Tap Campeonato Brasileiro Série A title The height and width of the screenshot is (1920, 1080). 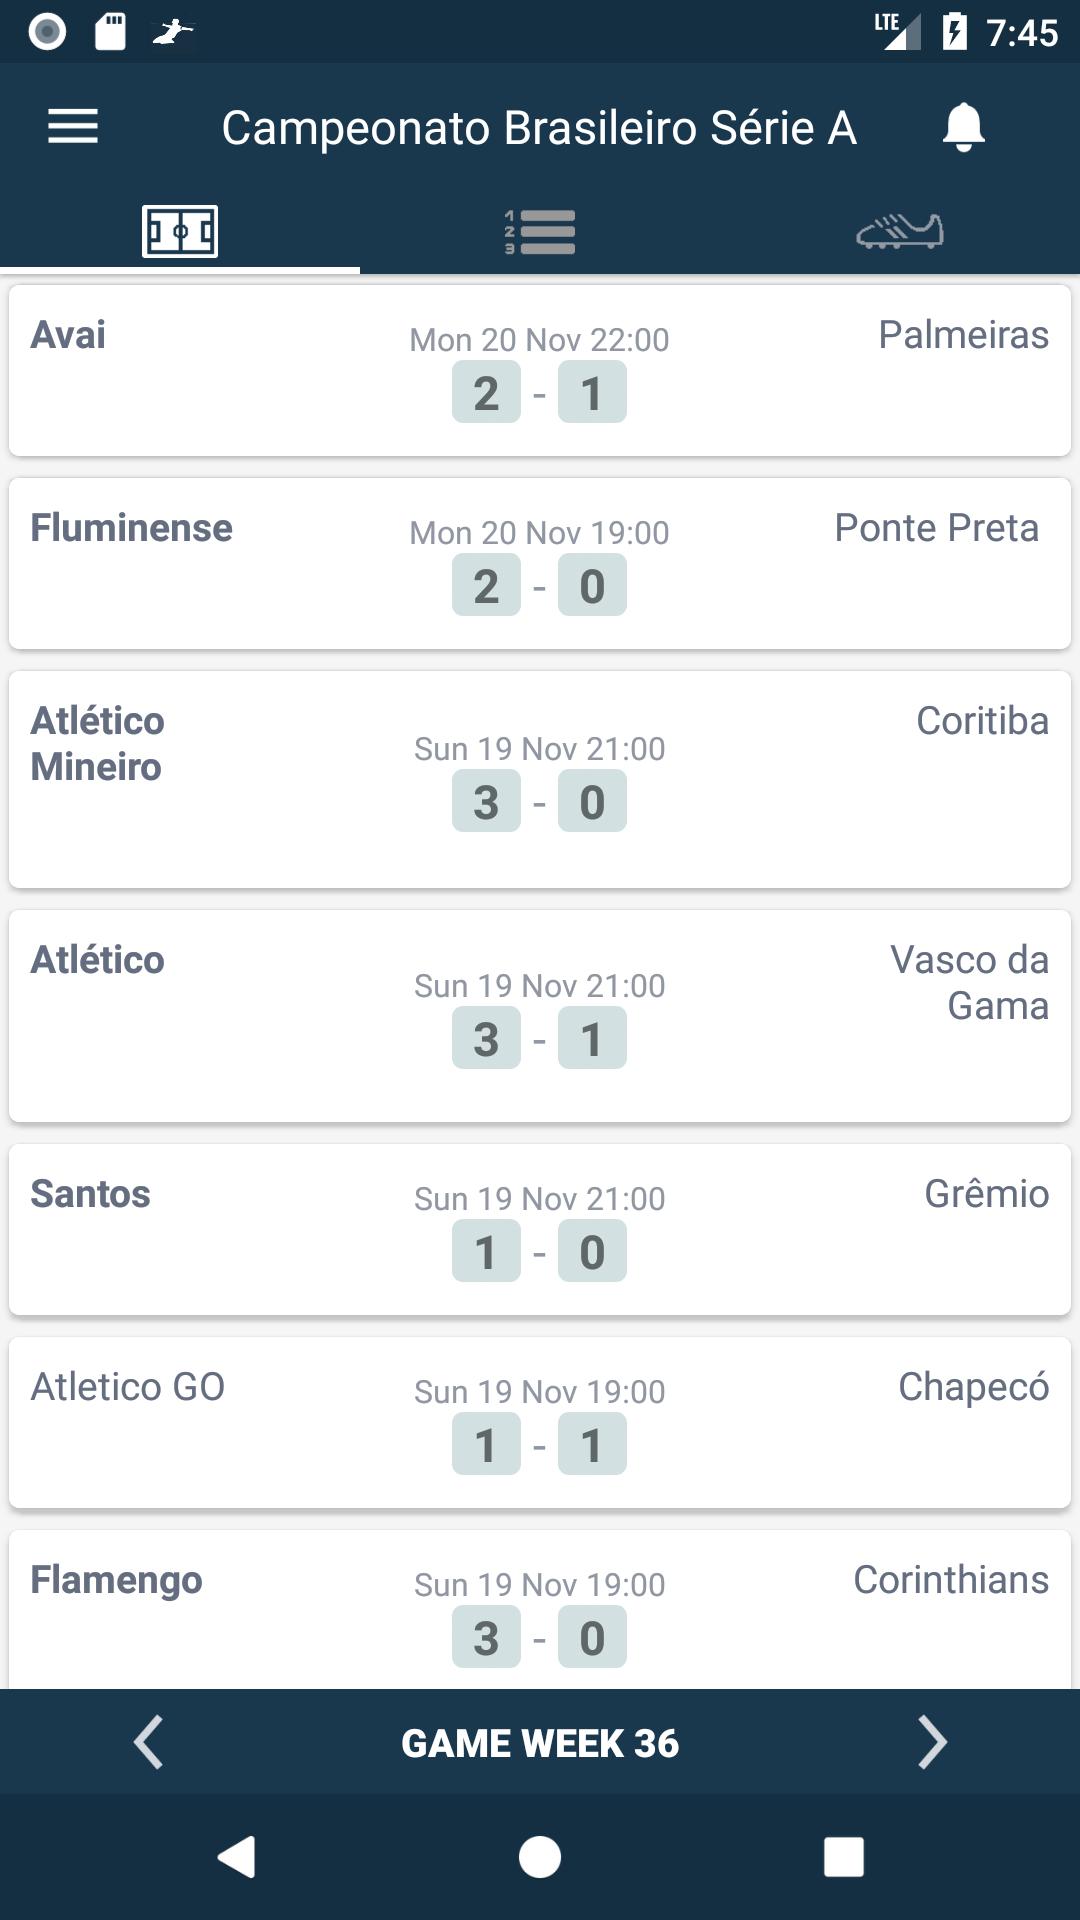[539, 128]
